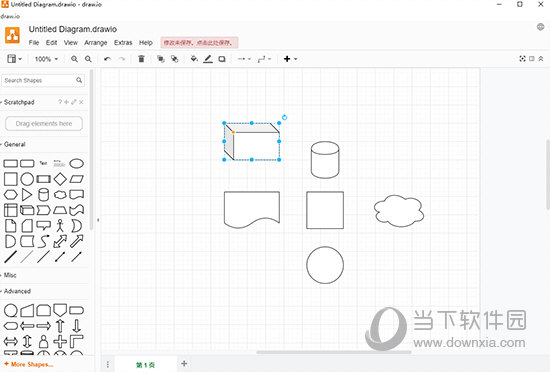Click the Untitled Diagram.drawio file title
This screenshot has width=550, height=372.
[73, 29]
